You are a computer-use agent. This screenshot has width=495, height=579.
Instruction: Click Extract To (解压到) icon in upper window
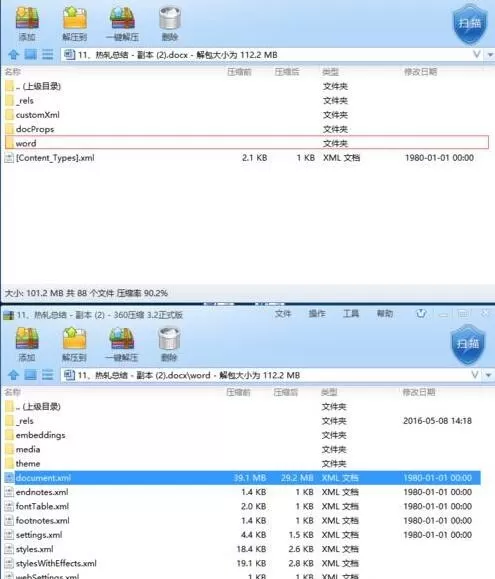point(75,22)
